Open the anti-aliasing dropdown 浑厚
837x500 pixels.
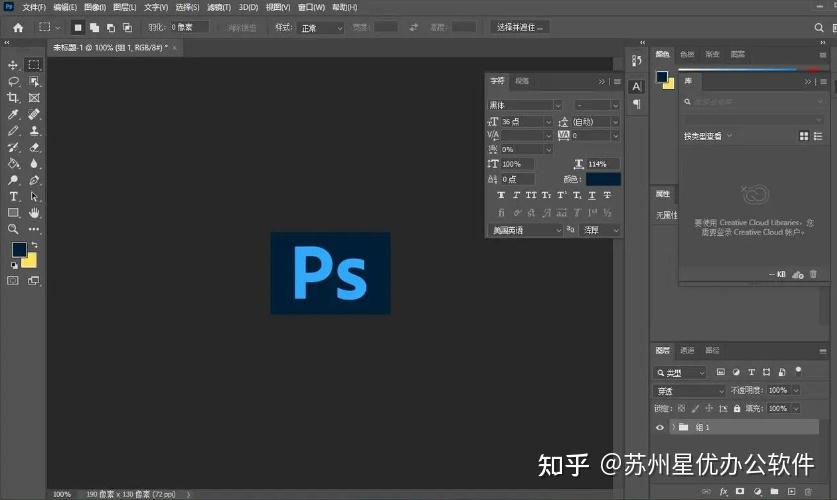click(601, 231)
